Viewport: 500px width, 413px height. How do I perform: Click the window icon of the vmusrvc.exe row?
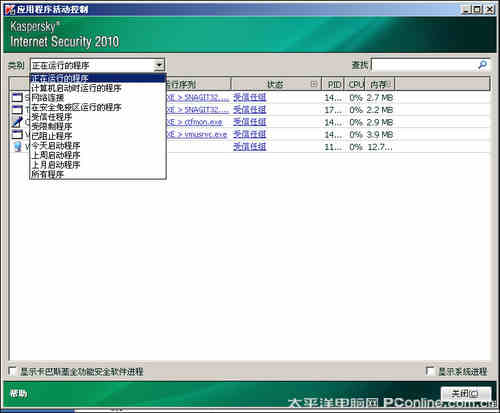coord(17,134)
